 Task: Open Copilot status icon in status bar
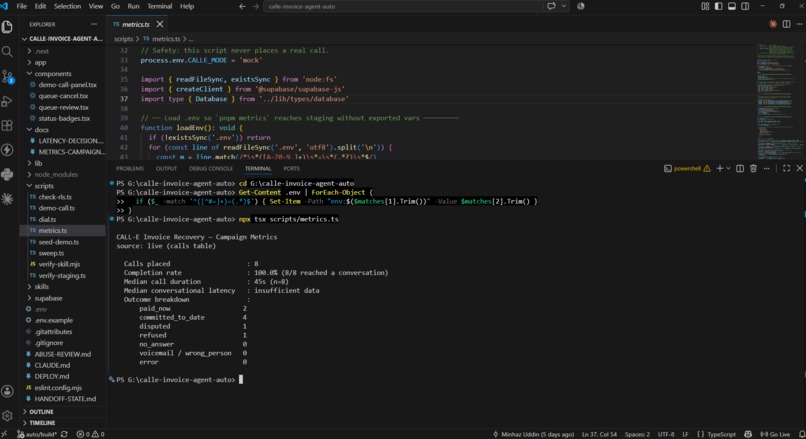[x=748, y=434]
